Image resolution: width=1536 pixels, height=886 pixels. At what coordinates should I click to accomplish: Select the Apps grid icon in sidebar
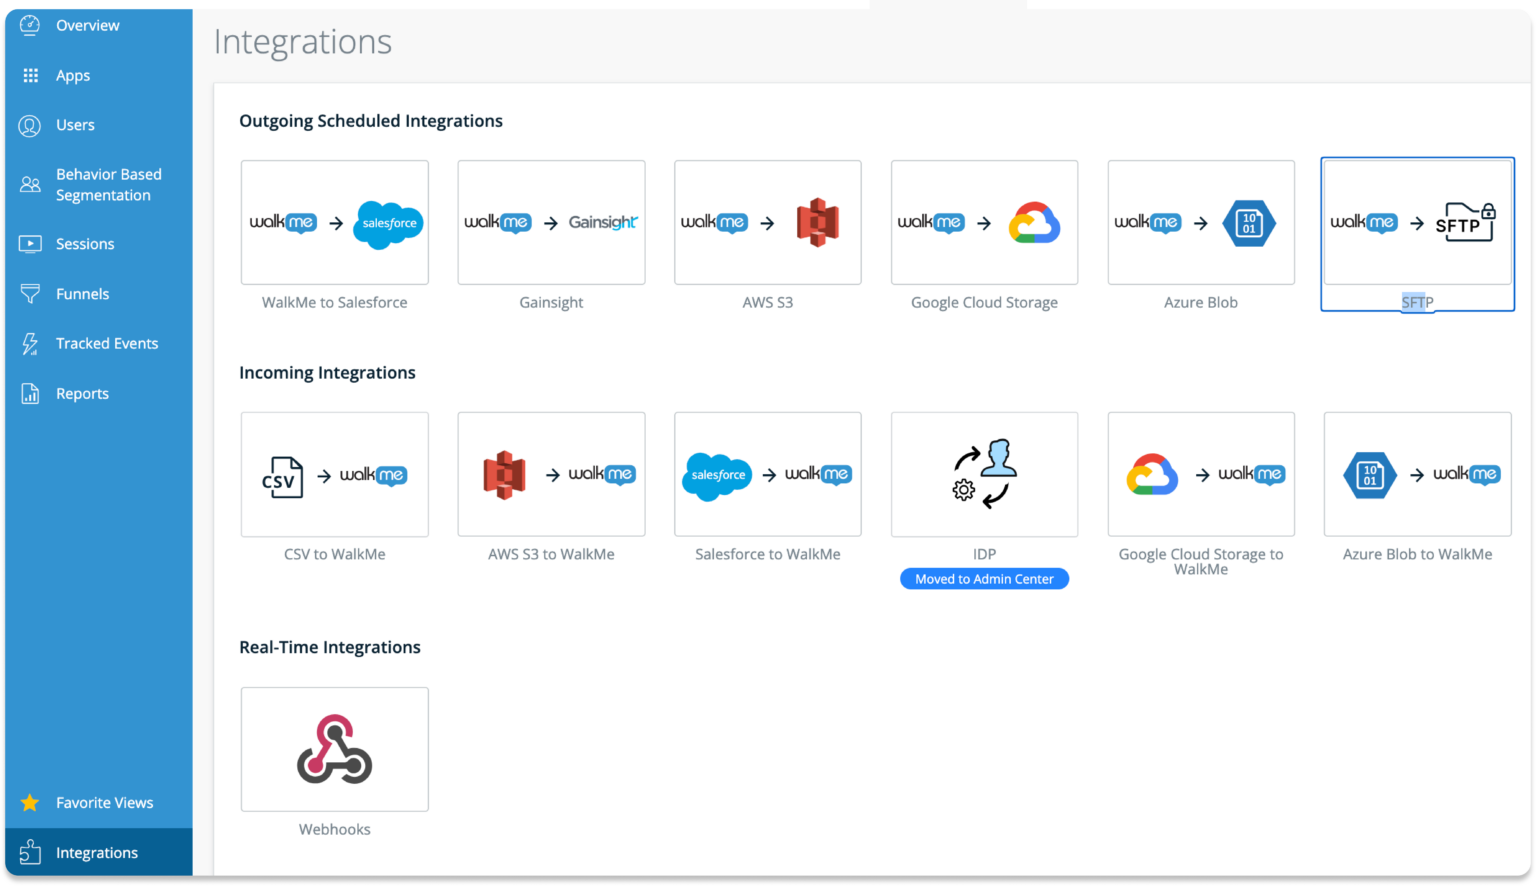pyautogui.click(x=29, y=75)
